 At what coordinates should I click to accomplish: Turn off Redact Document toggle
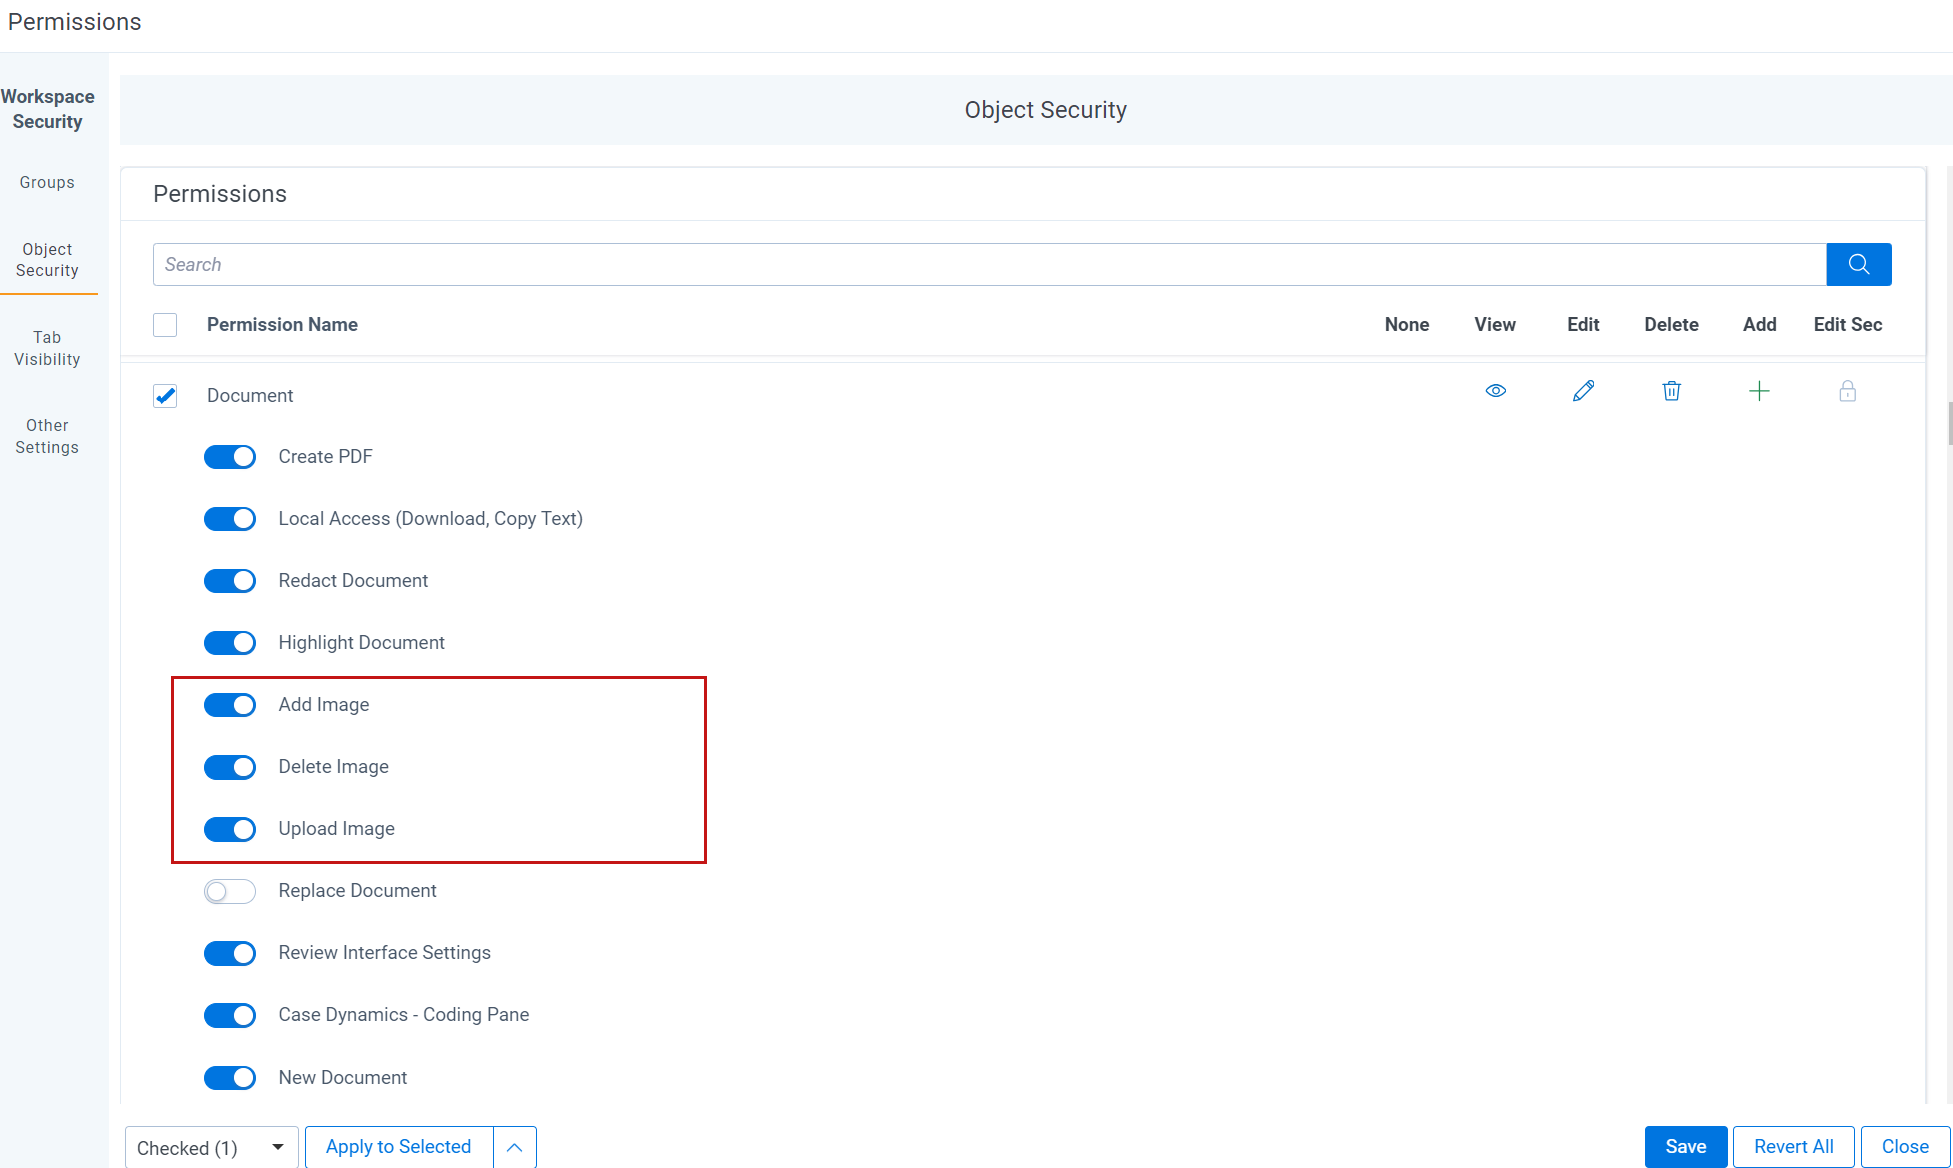tap(230, 581)
